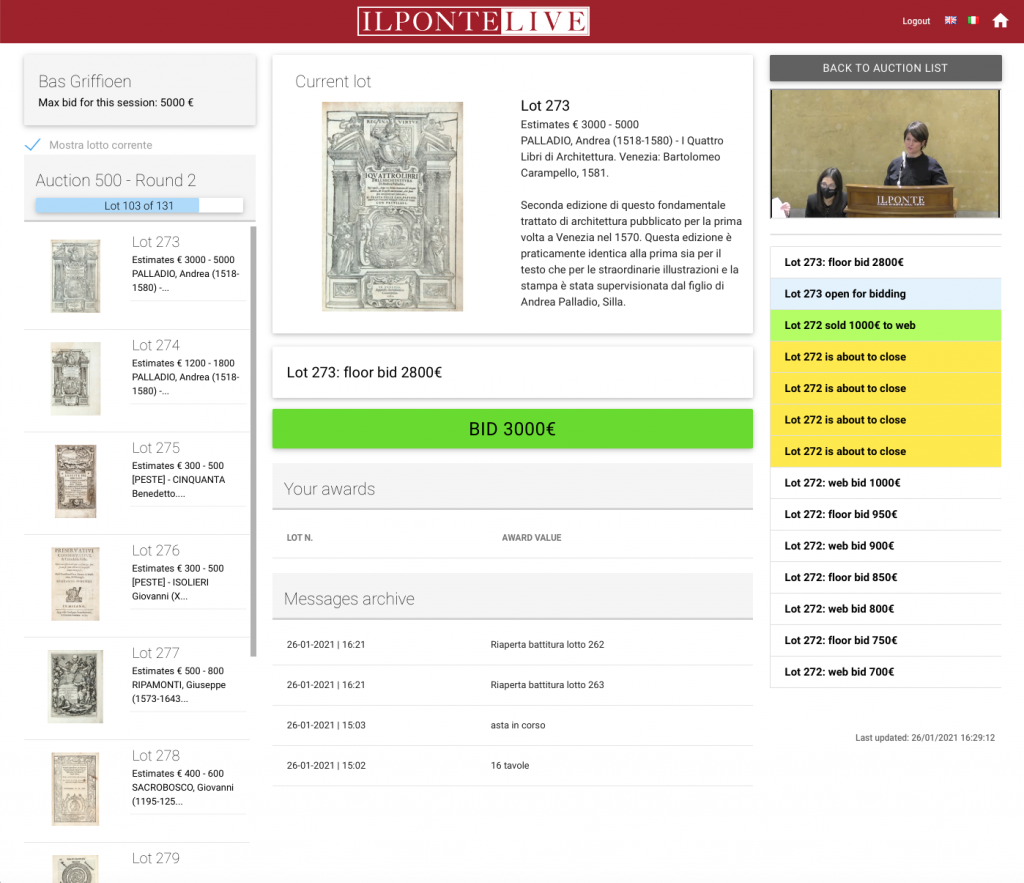Click Back to Auction List button
The height and width of the screenshot is (883, 1024).
pyautogui.click(x=885, y=68)
